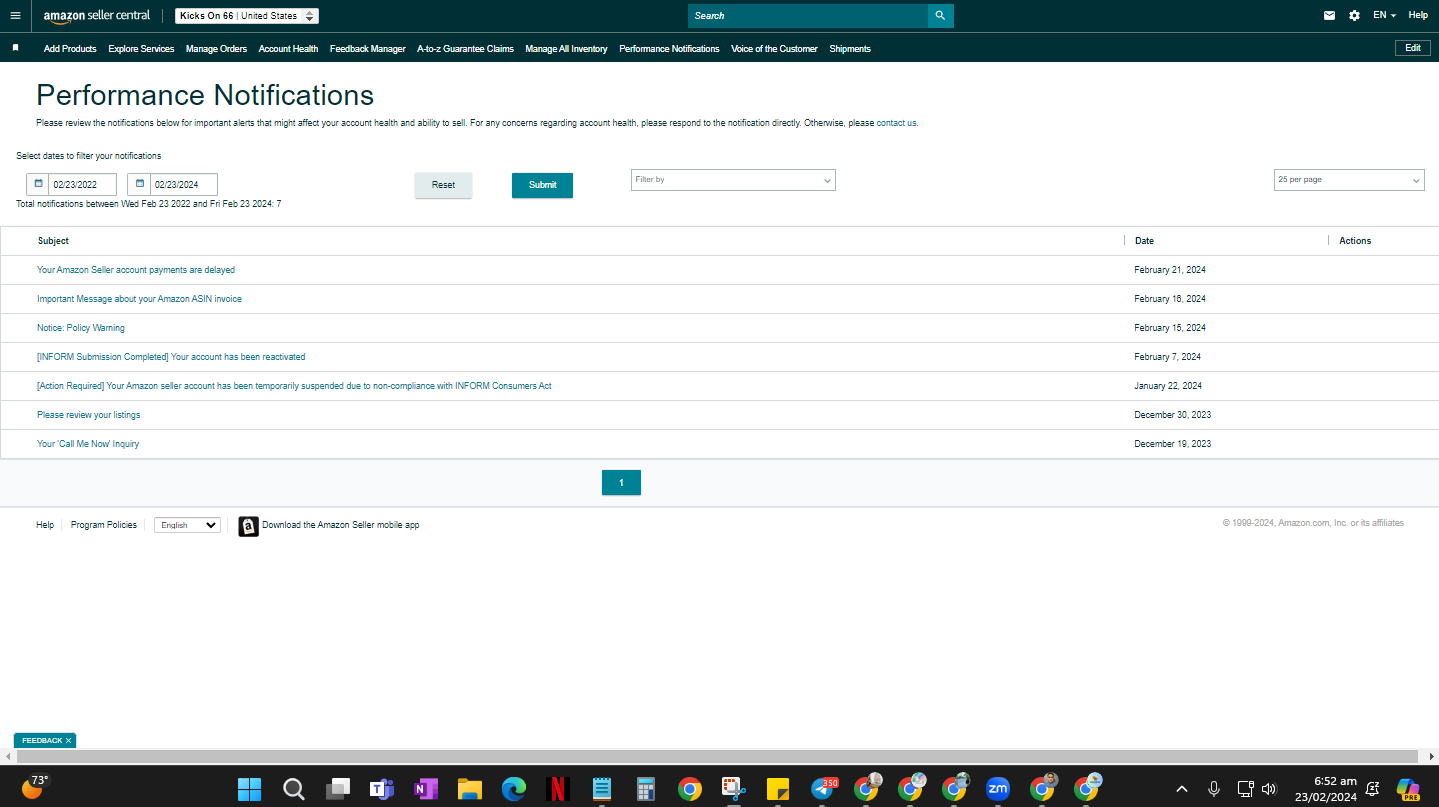Open Telegram from taskbar
This screenshot has width=1439, height=807.
pyautogui.click(x=823, y=789)
